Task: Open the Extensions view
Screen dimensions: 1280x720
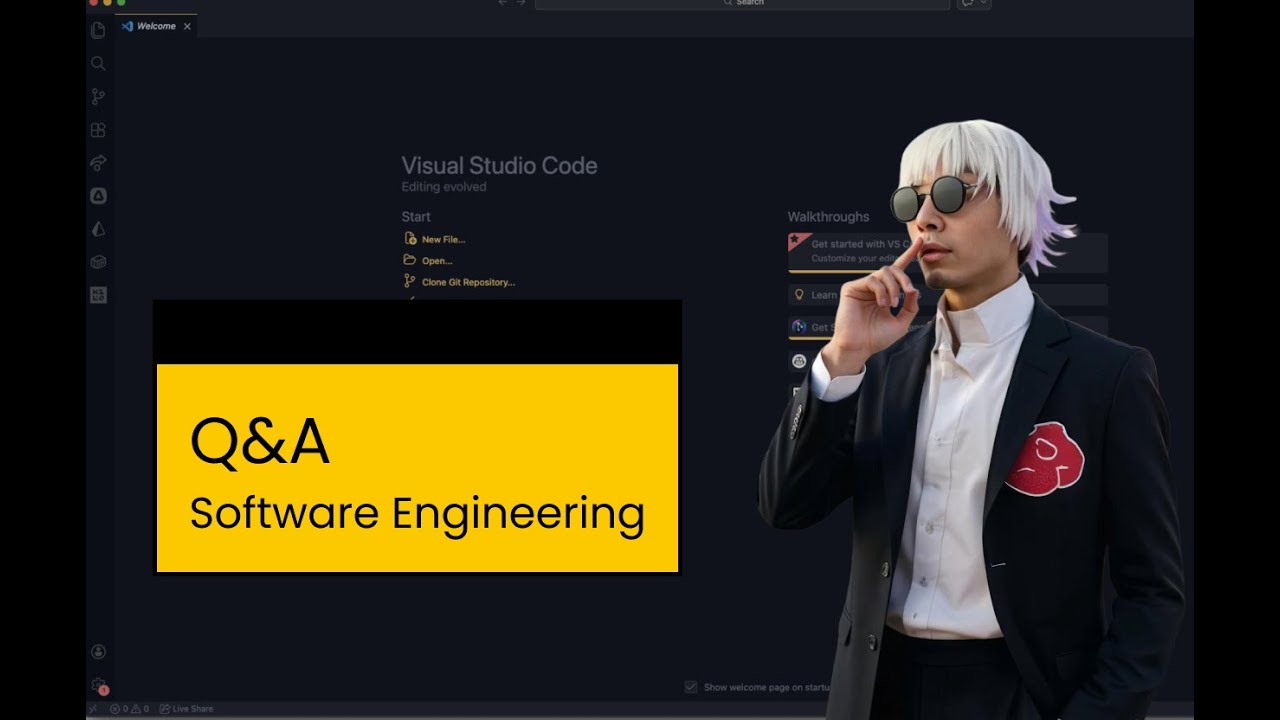Action: pyautogui.click(x=98, y=130)
